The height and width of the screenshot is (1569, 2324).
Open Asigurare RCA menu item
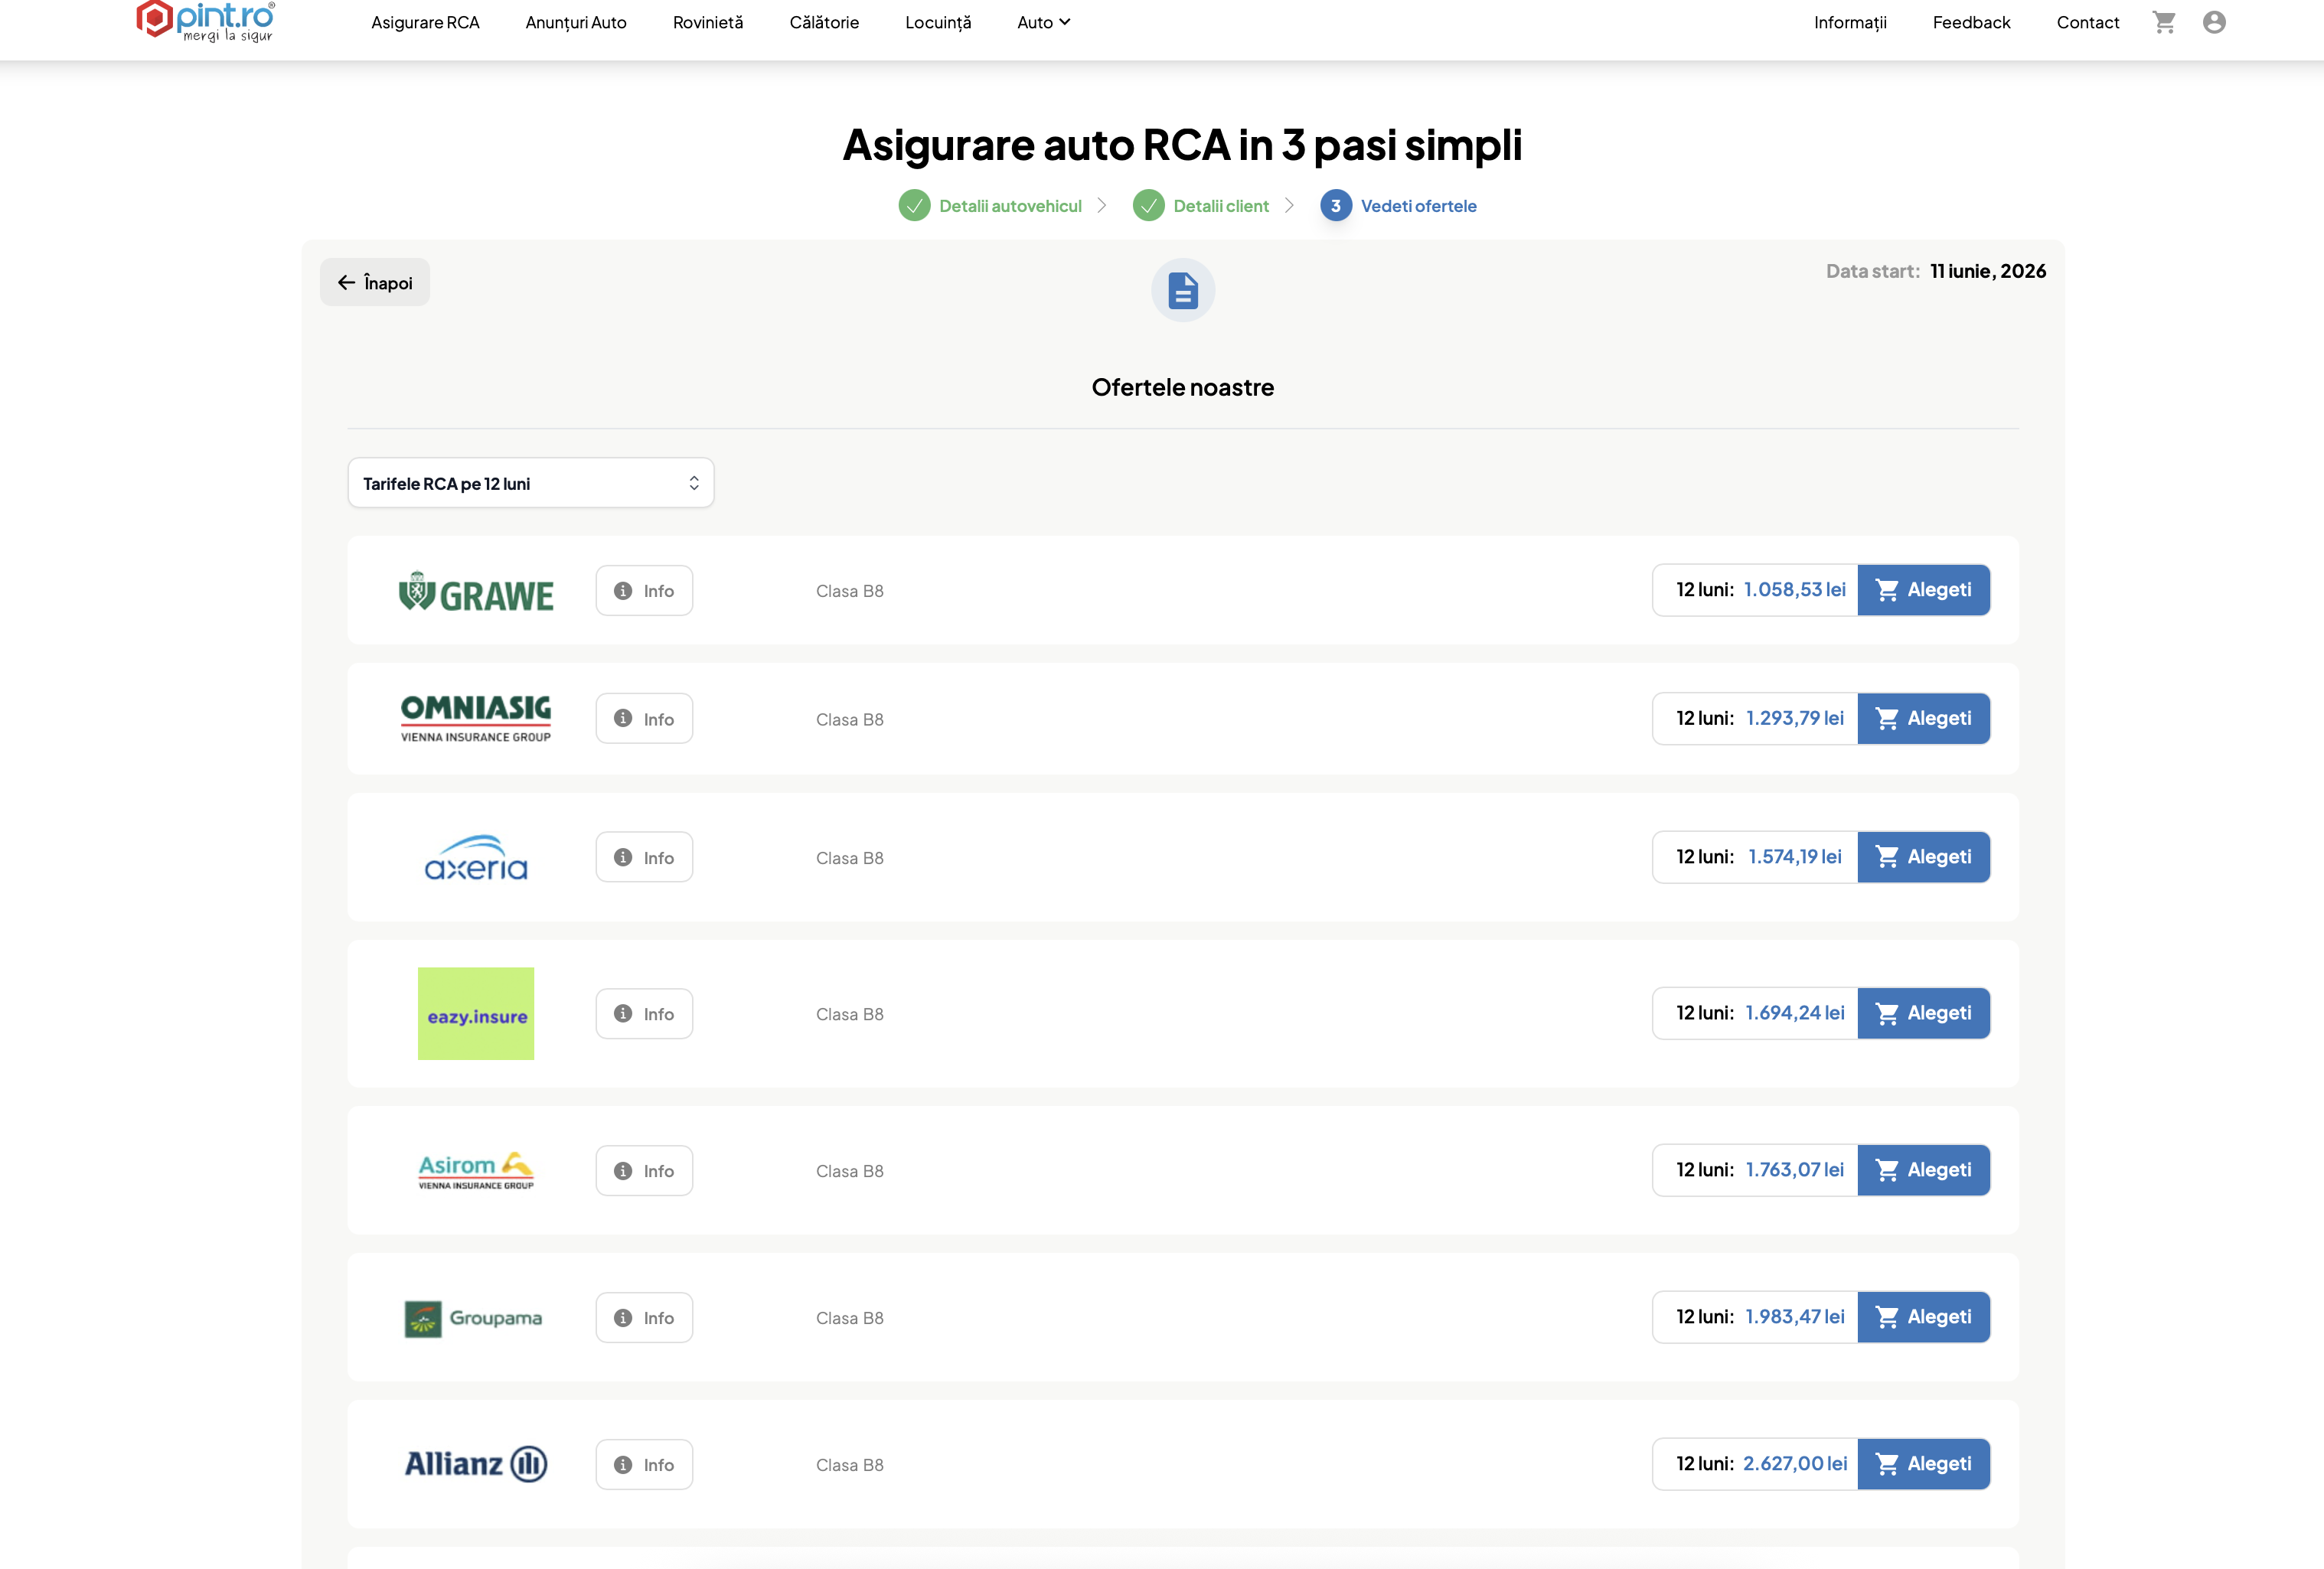pos(425,22)
